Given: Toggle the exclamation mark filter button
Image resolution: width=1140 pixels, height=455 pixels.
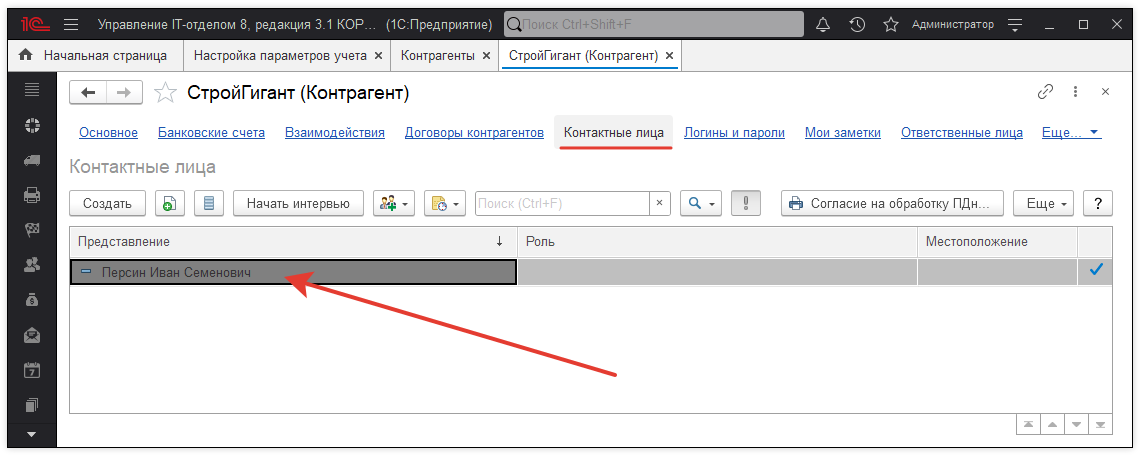Looking at the screenshot, I should pos(746,203).
